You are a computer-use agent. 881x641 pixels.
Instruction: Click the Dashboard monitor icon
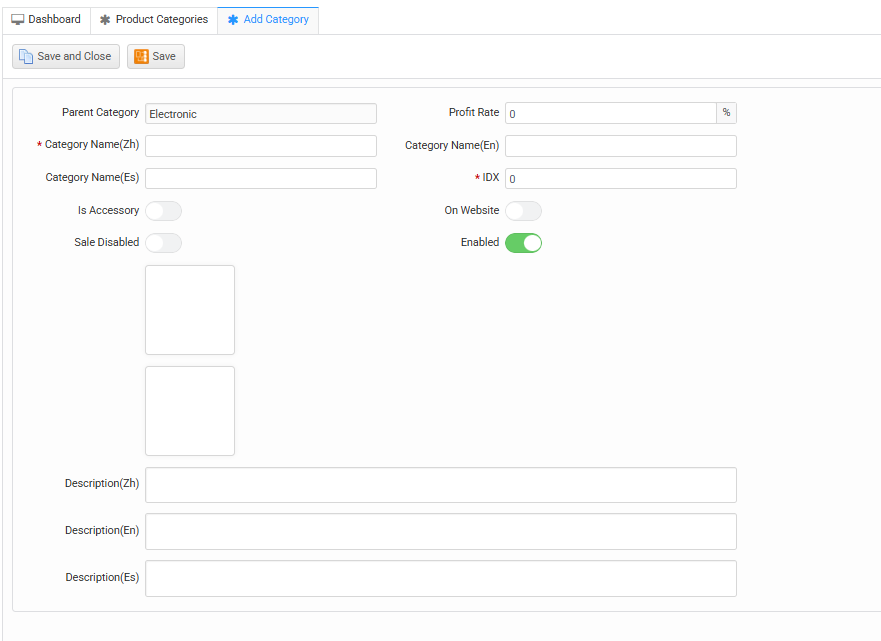click(x=18, y=20)
